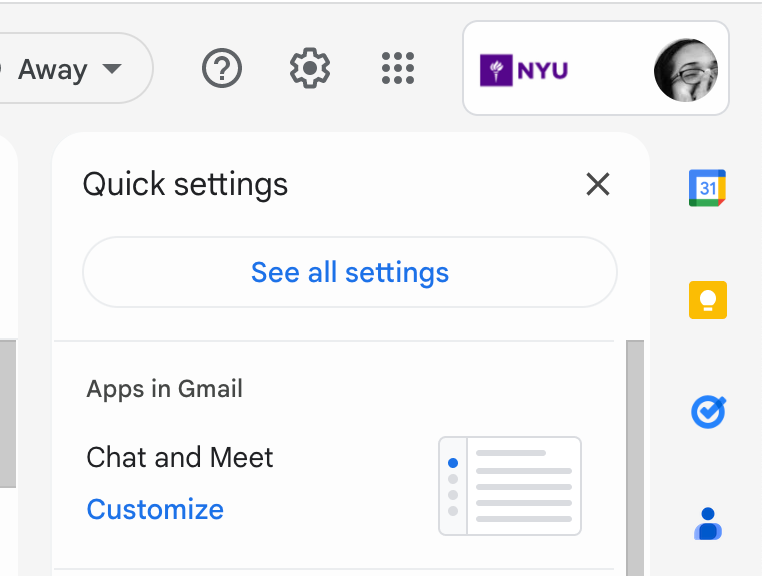Close the Quick settings panel
This screenshot has width=762, height=576.
597,184
